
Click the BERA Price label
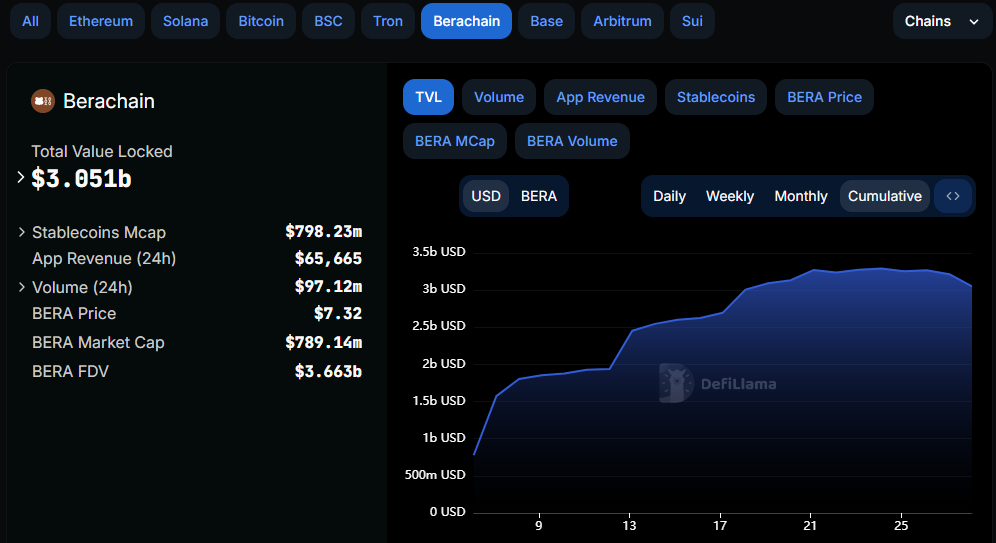point(74,314)
